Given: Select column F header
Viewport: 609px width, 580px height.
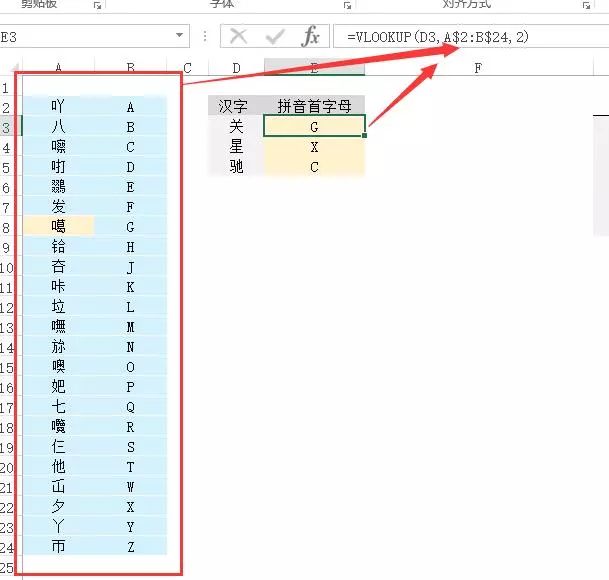Looking at the screenshot, I should point(478,68).
